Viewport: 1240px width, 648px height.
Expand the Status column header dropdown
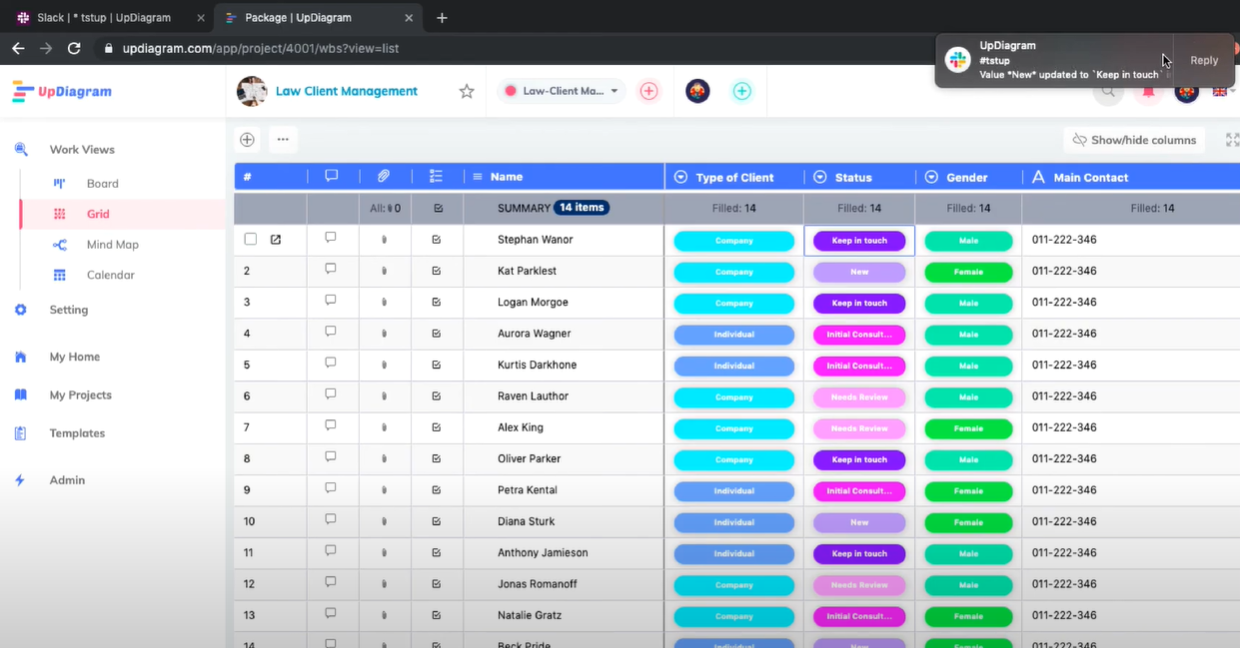[x=820, y=177]
